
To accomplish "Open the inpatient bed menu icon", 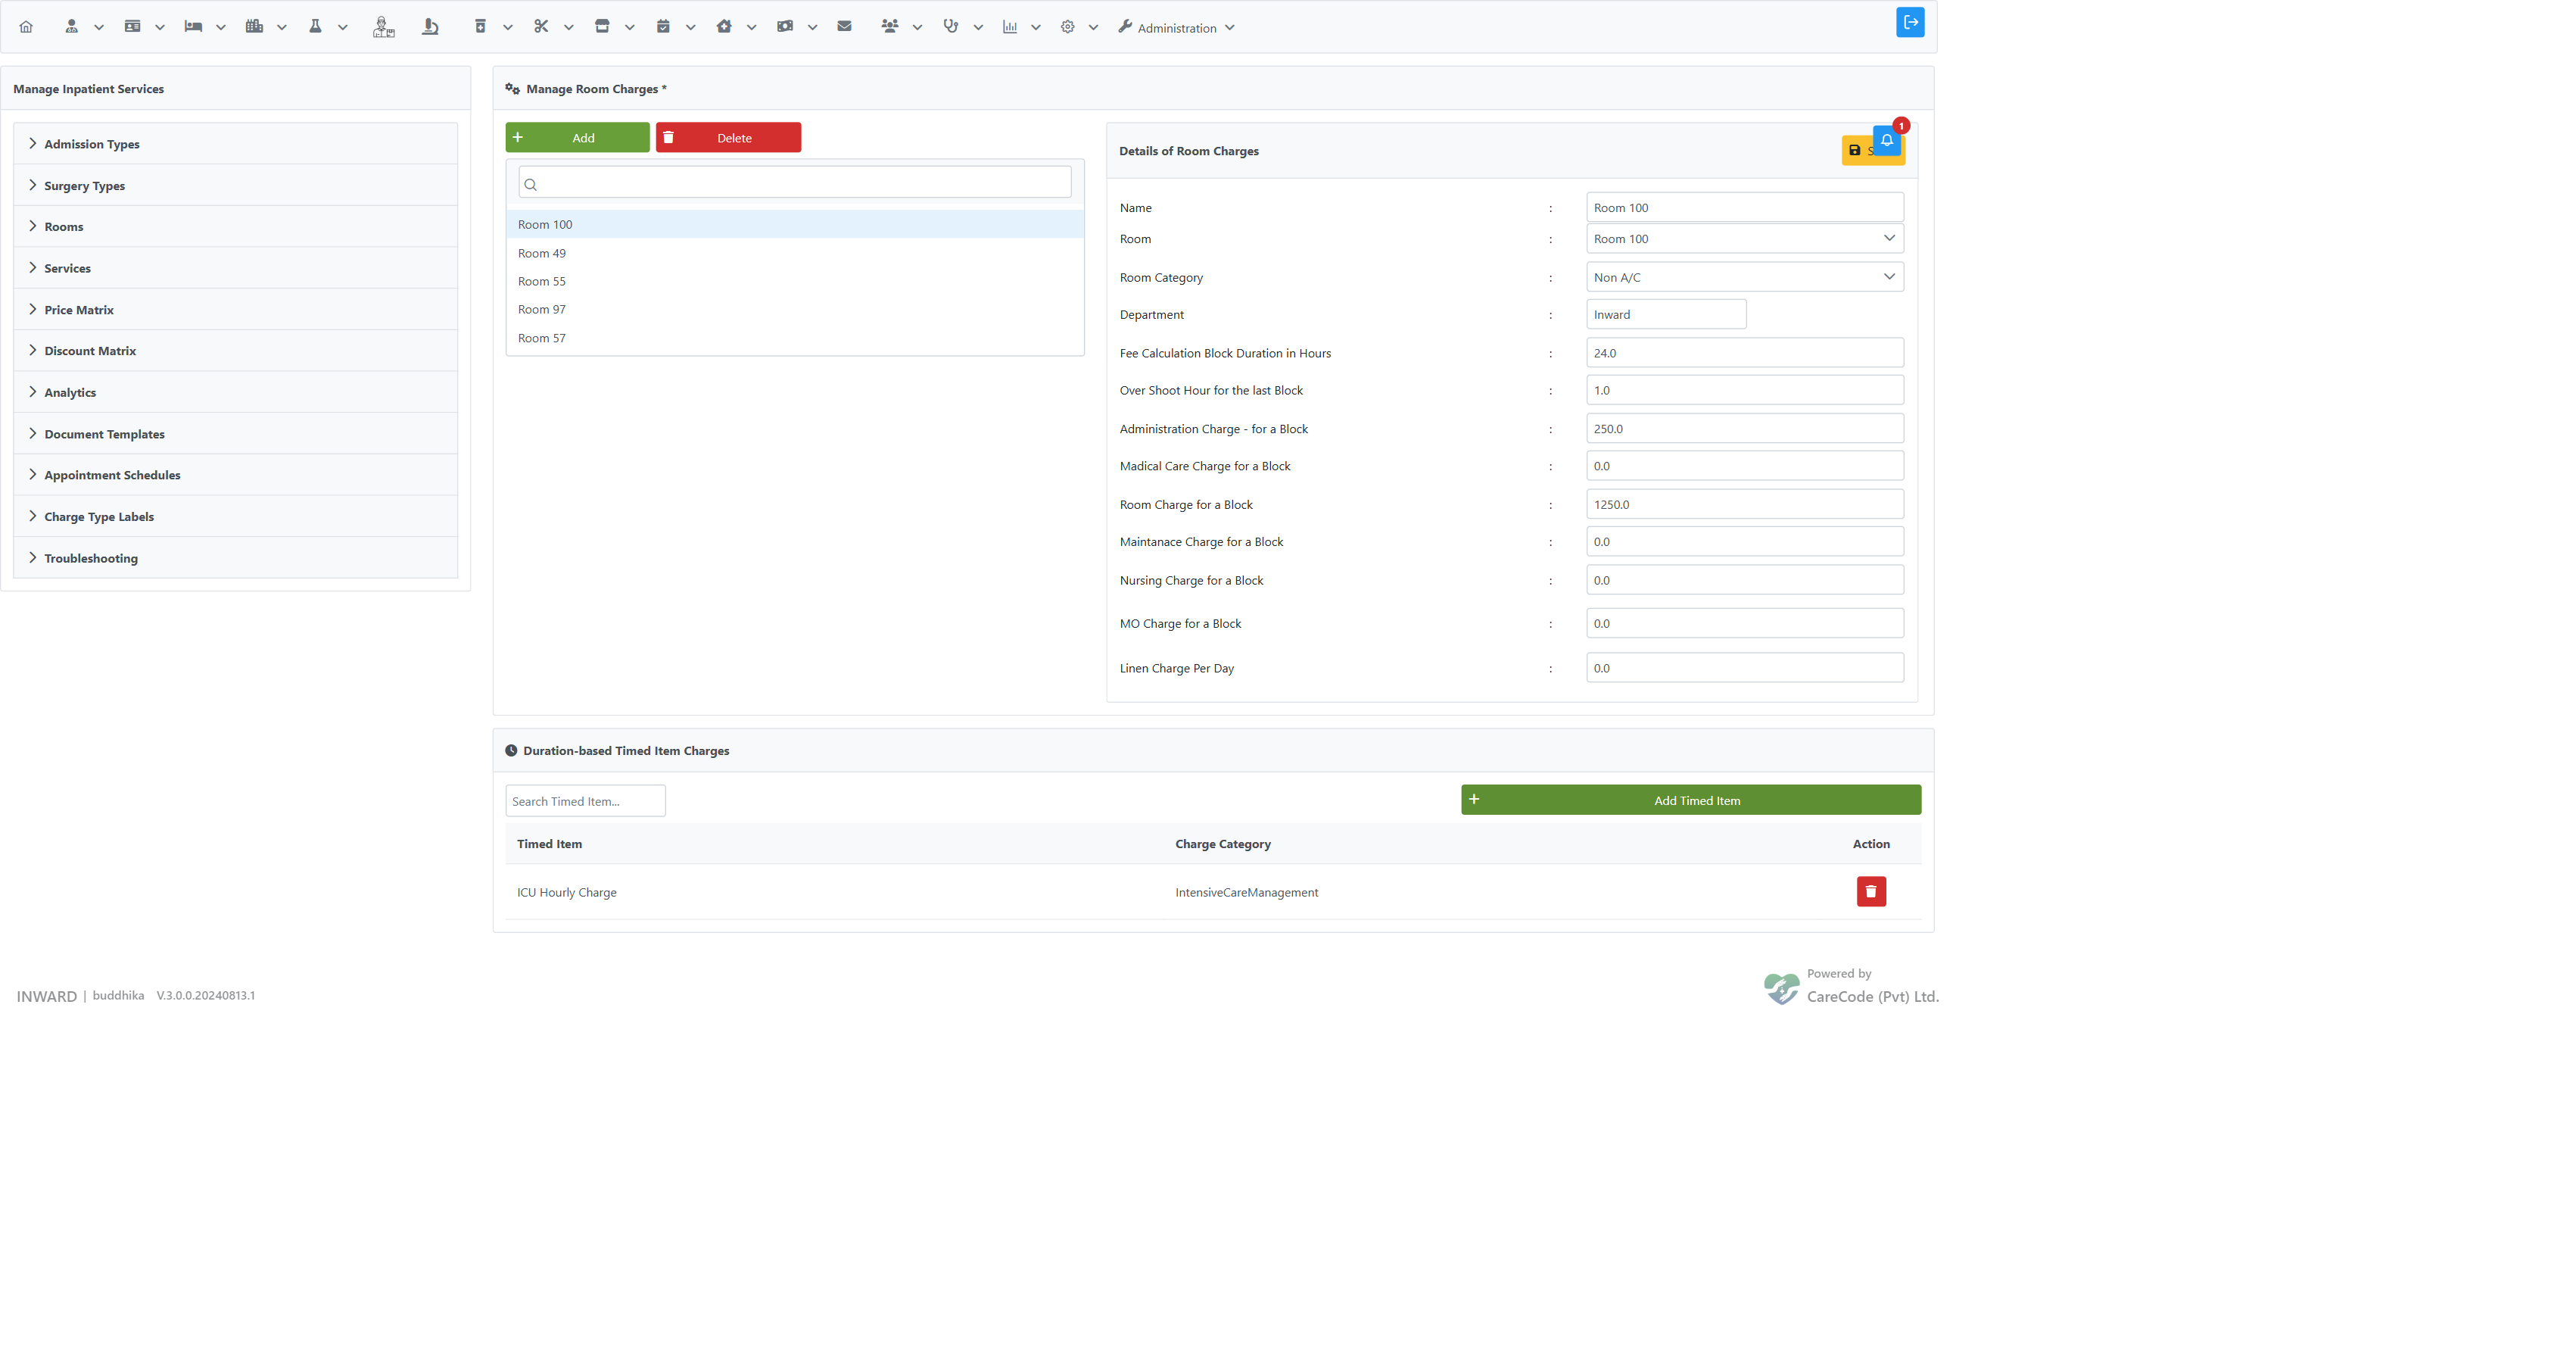I will (193, 27).
